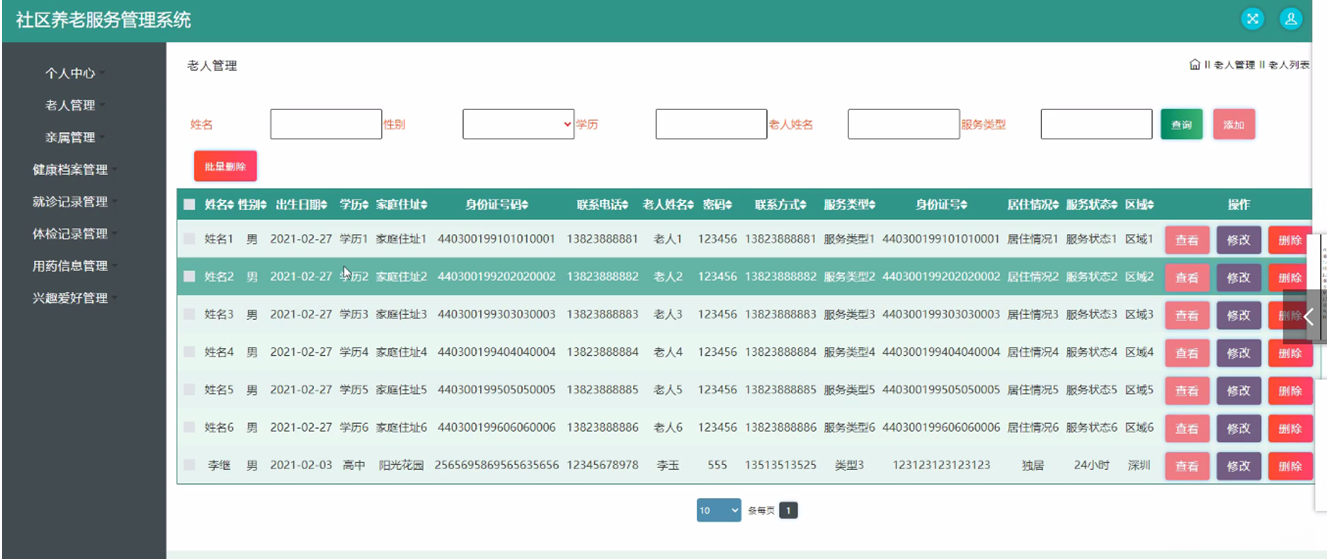This screenshot has height=559, width=1327.
Task: Check the box for row 李继
Action: (190, 465)
